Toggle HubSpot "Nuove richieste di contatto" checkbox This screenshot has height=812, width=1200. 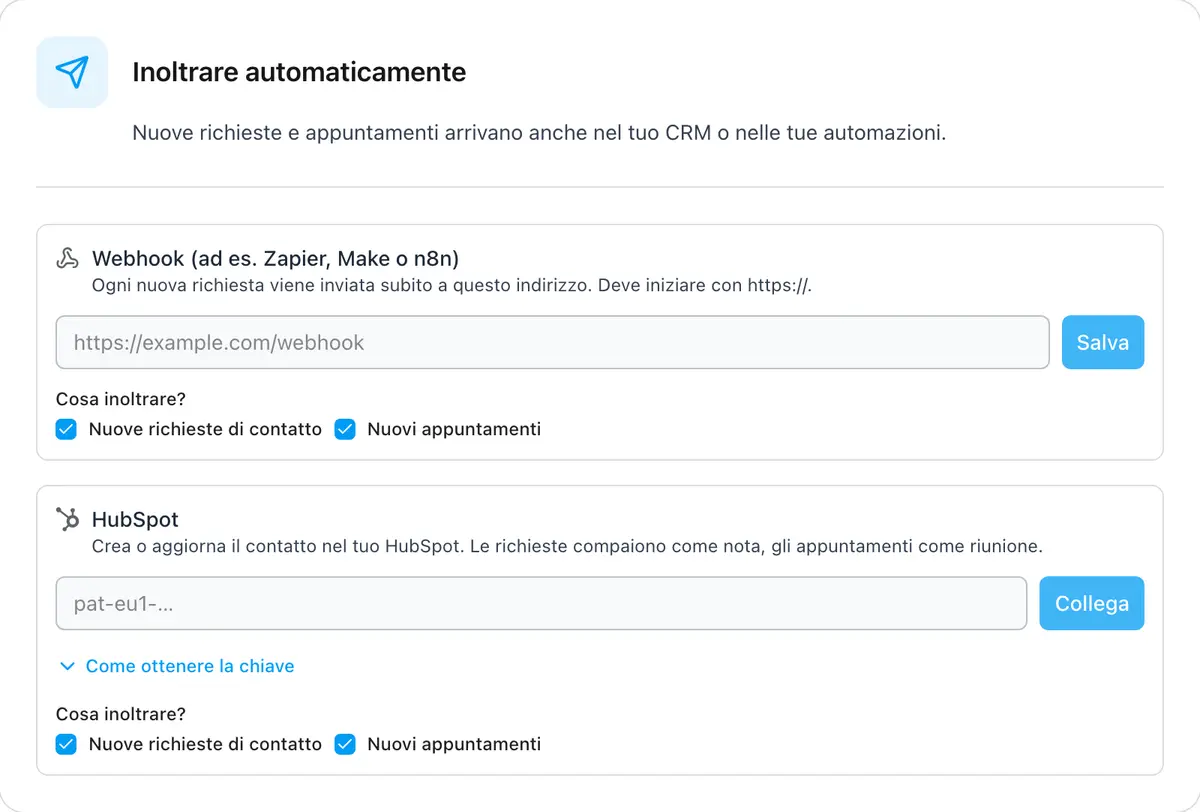click(x=66, y=744)
